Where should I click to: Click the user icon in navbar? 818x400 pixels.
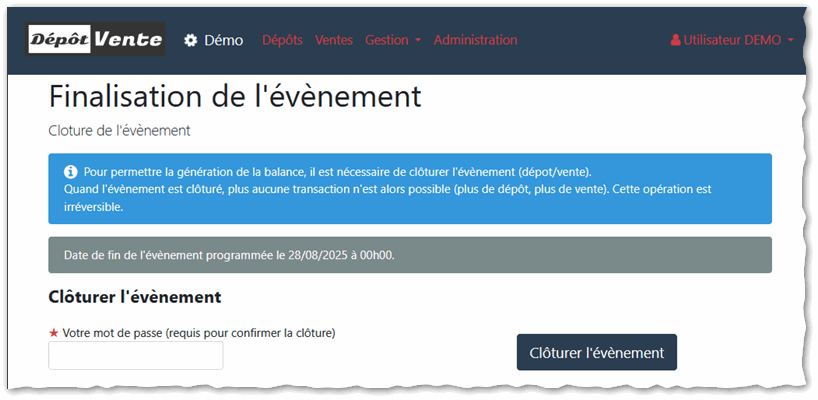pyautogui.click(x=676, y=41)
